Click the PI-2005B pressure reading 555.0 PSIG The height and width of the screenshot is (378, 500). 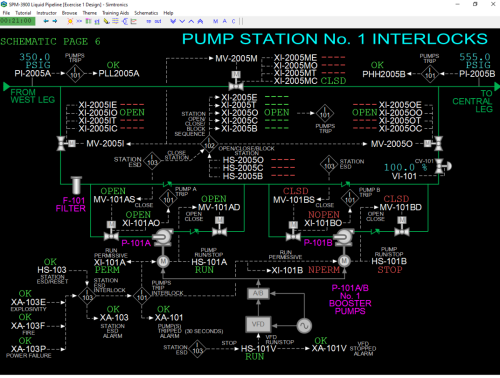click(475, 61)
